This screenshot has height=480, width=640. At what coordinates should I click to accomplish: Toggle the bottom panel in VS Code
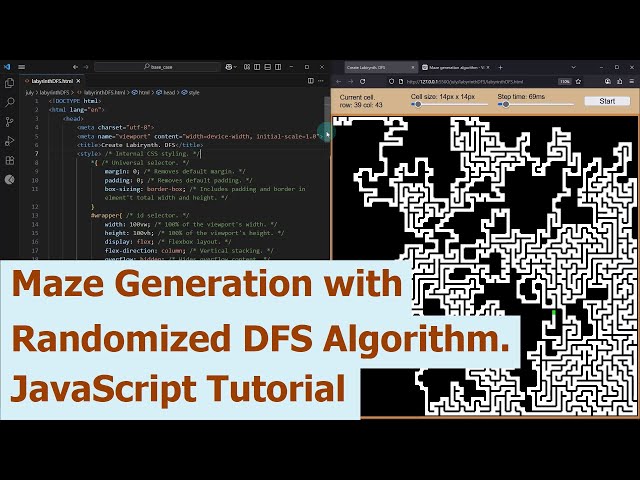(268, 67)
